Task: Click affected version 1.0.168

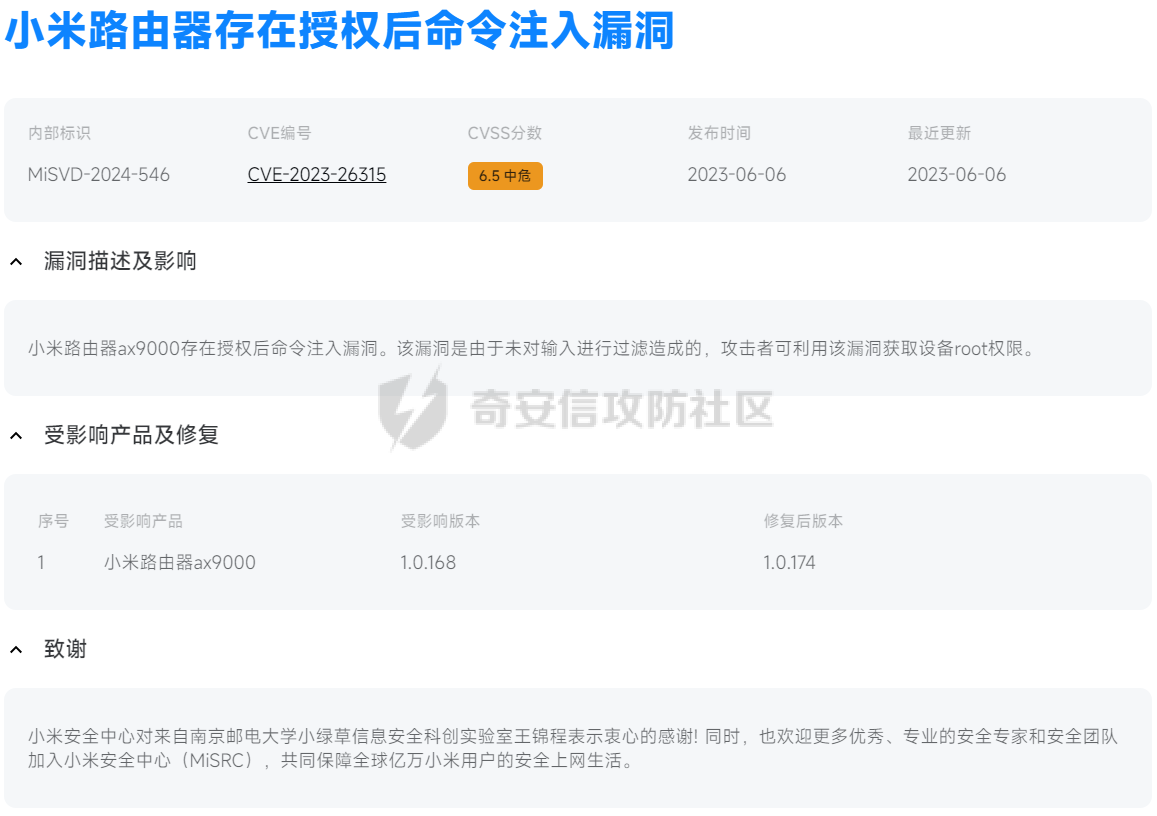Action: 428,563
